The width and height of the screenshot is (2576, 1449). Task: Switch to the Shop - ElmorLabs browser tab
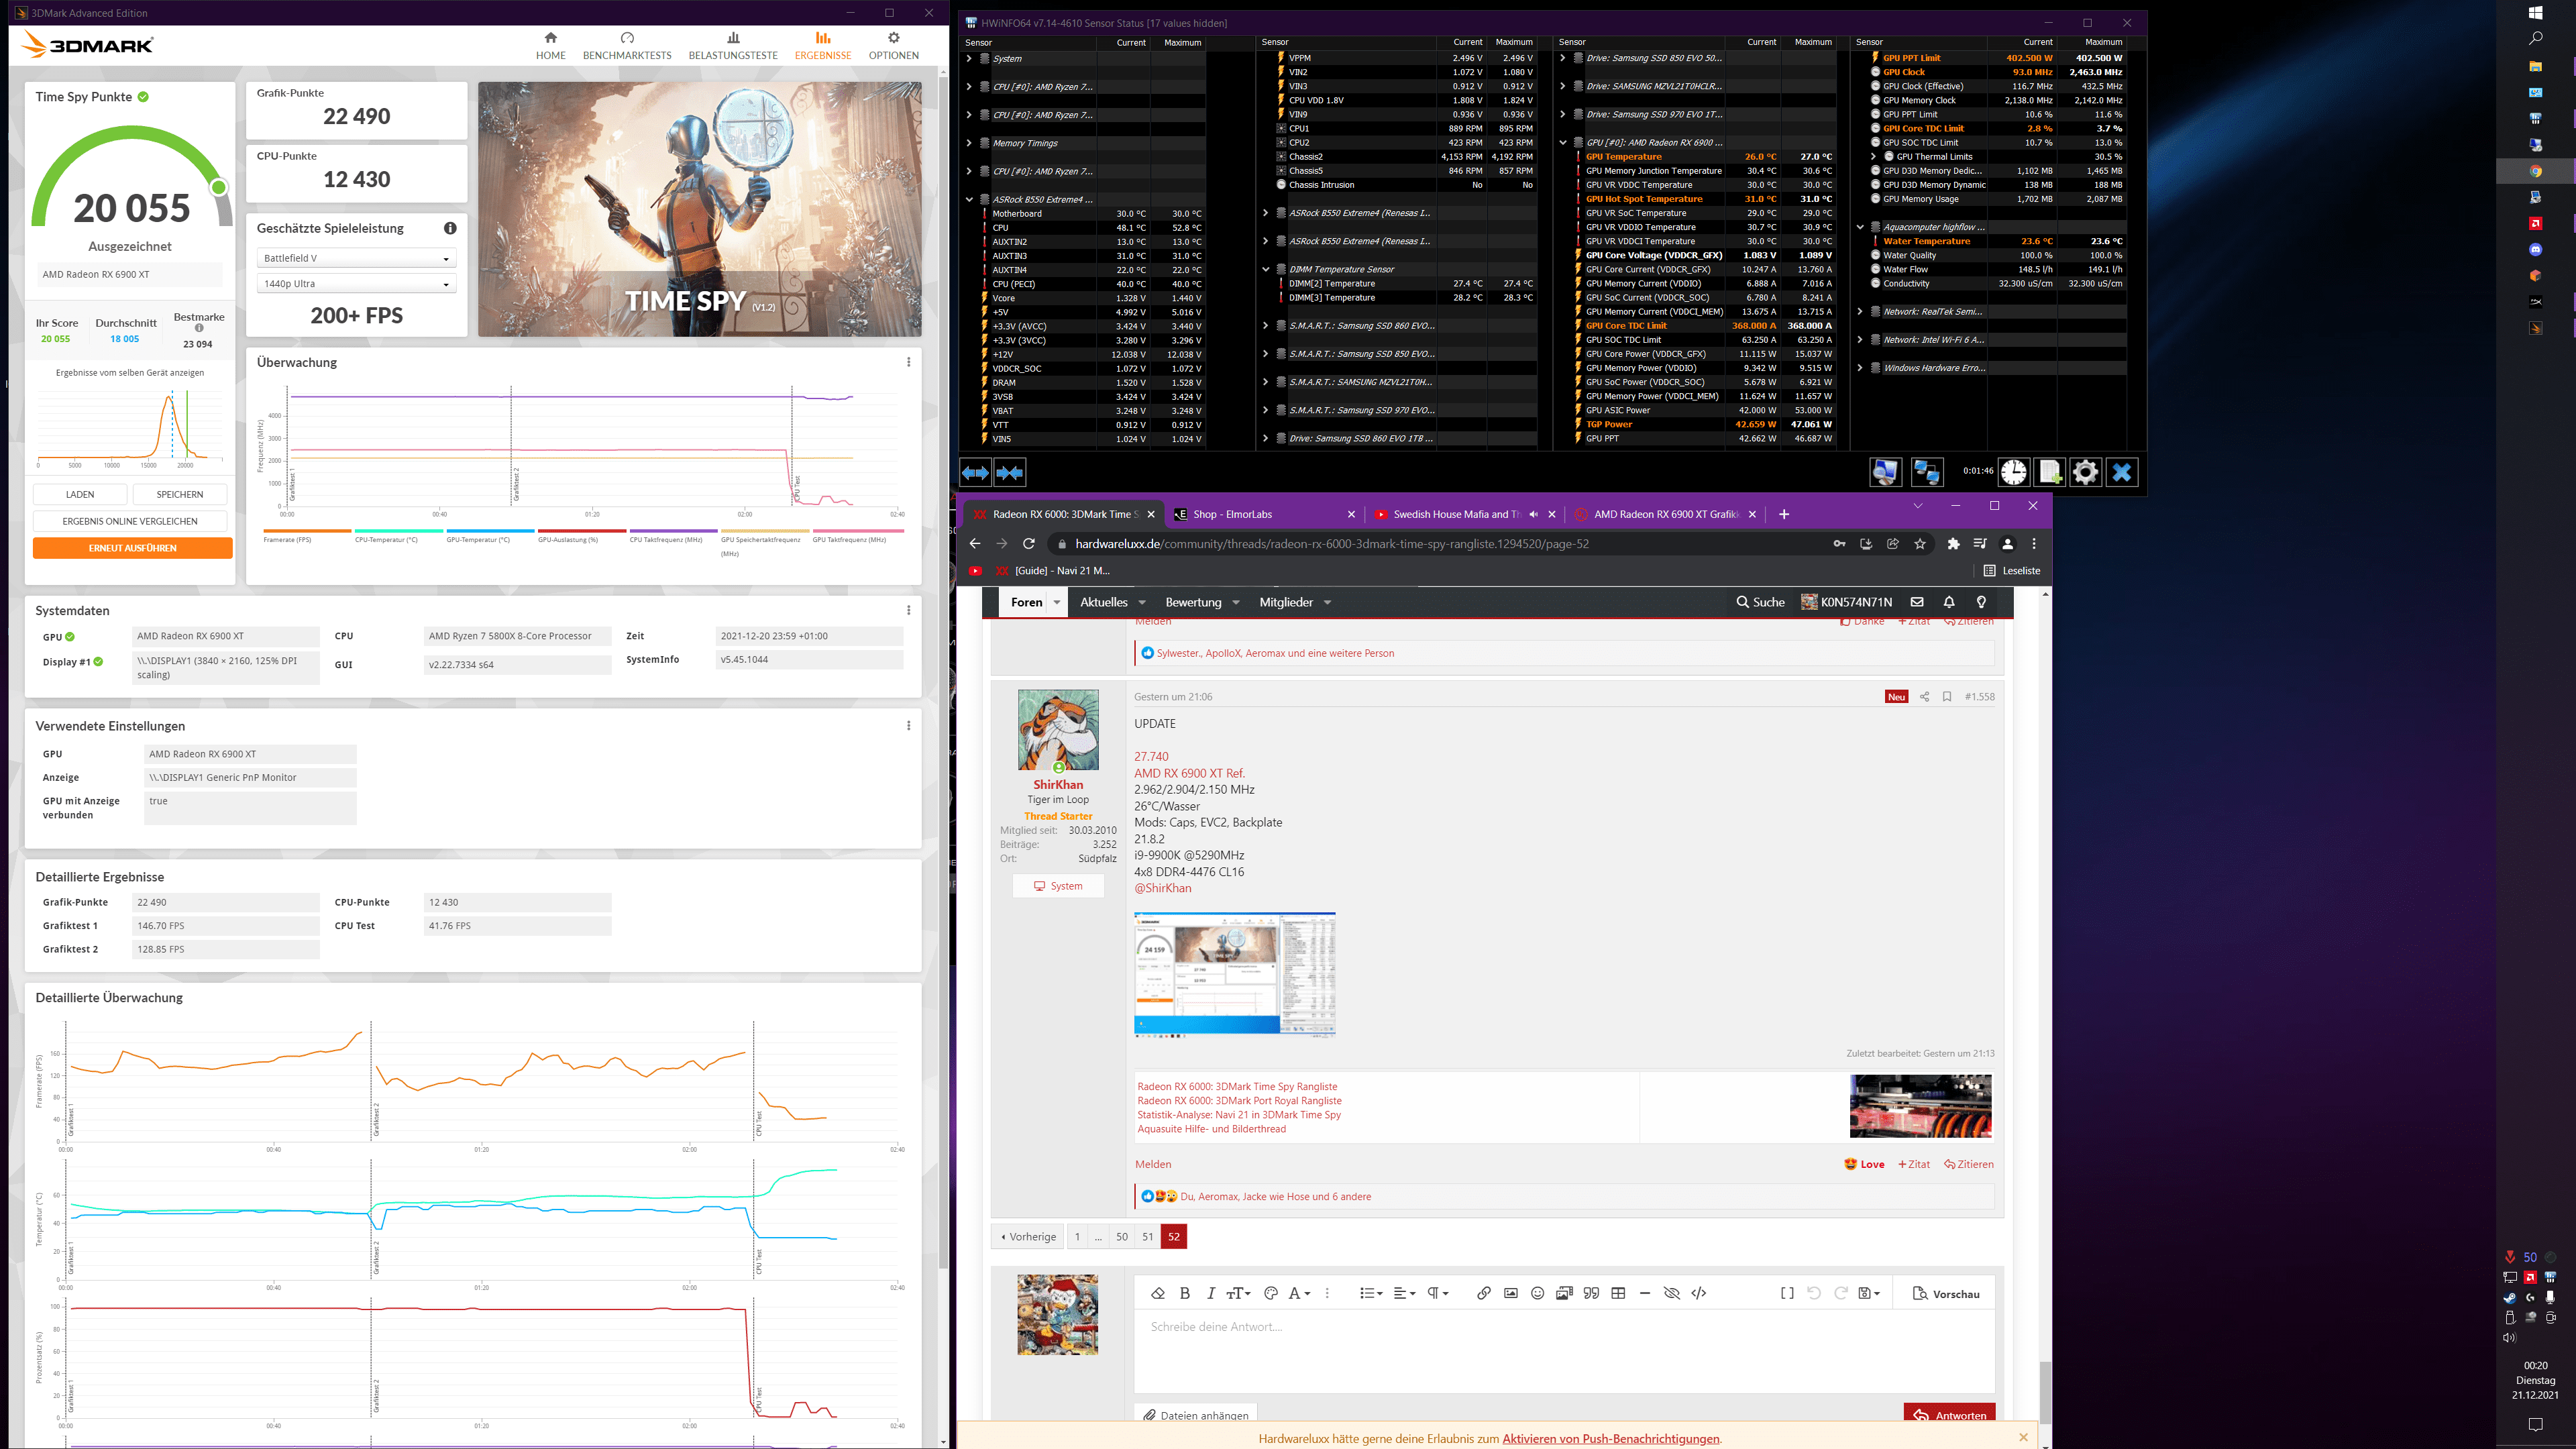1232,514
